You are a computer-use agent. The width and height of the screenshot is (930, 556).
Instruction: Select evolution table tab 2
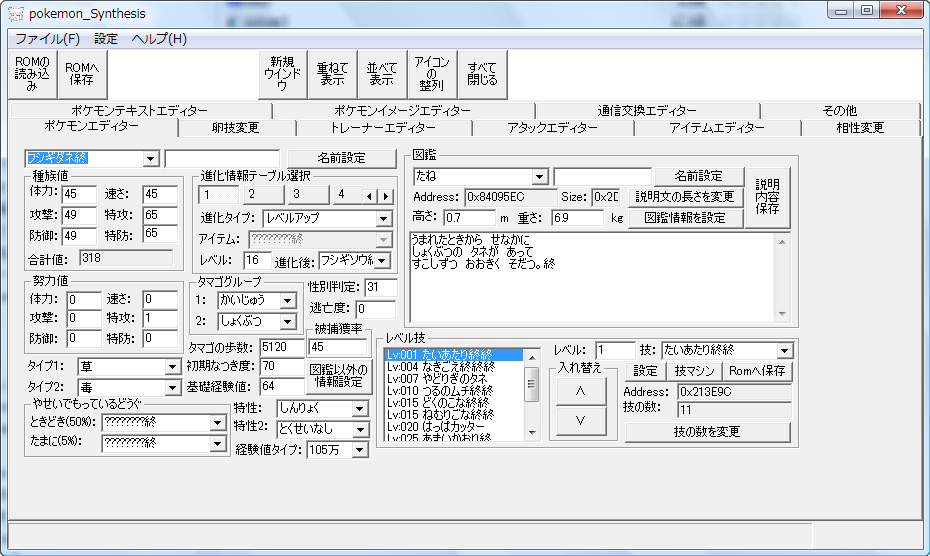point(263,195)
